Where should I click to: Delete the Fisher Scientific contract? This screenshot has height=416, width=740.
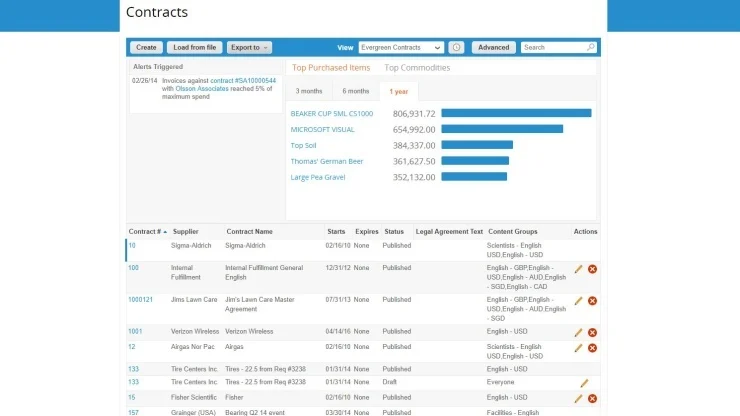592,398
